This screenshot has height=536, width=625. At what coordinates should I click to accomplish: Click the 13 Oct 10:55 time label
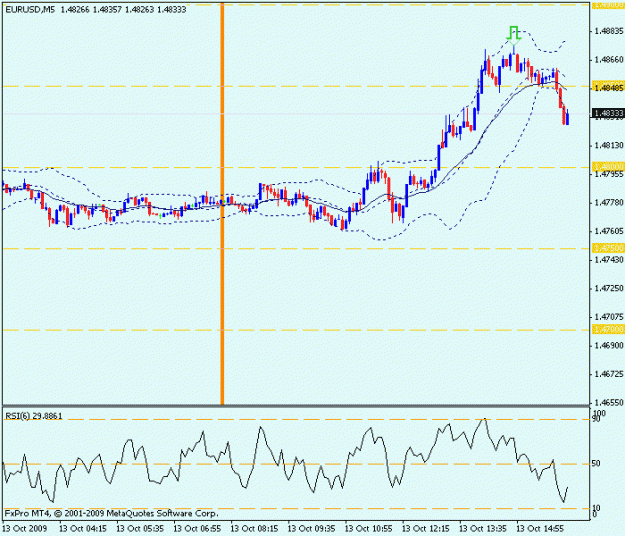(368, 529)
